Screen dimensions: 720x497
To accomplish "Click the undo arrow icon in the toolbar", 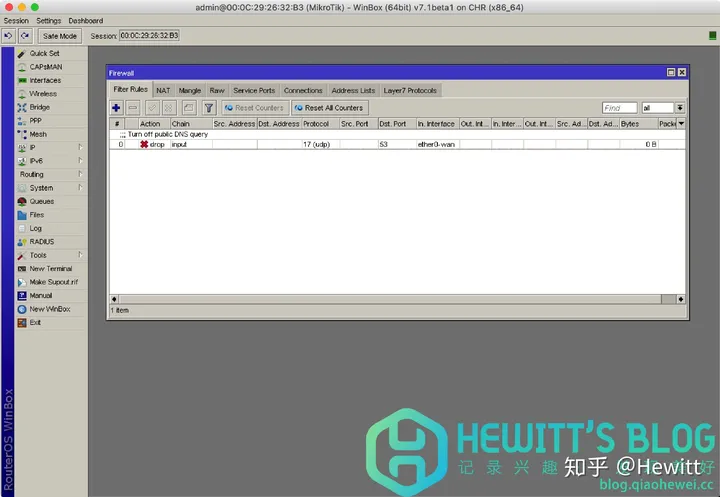I will (x=8, y=36).
